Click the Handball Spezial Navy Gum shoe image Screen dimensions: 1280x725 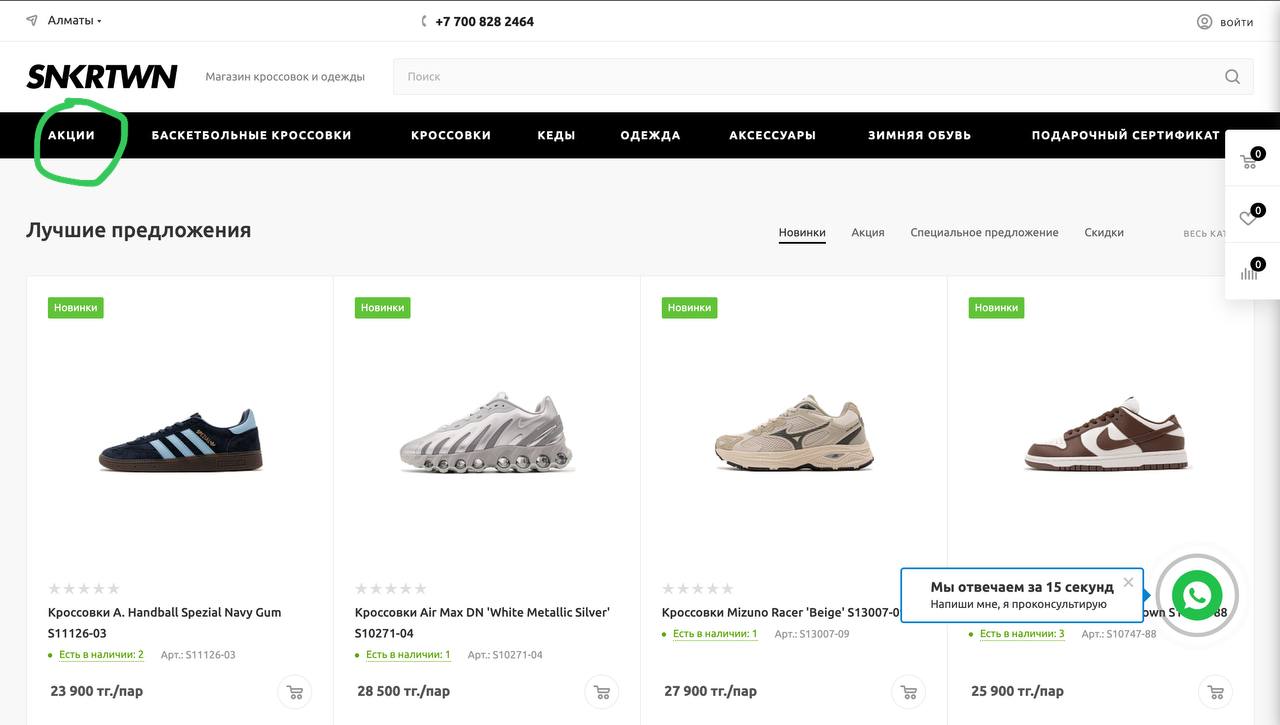(180, 440)
